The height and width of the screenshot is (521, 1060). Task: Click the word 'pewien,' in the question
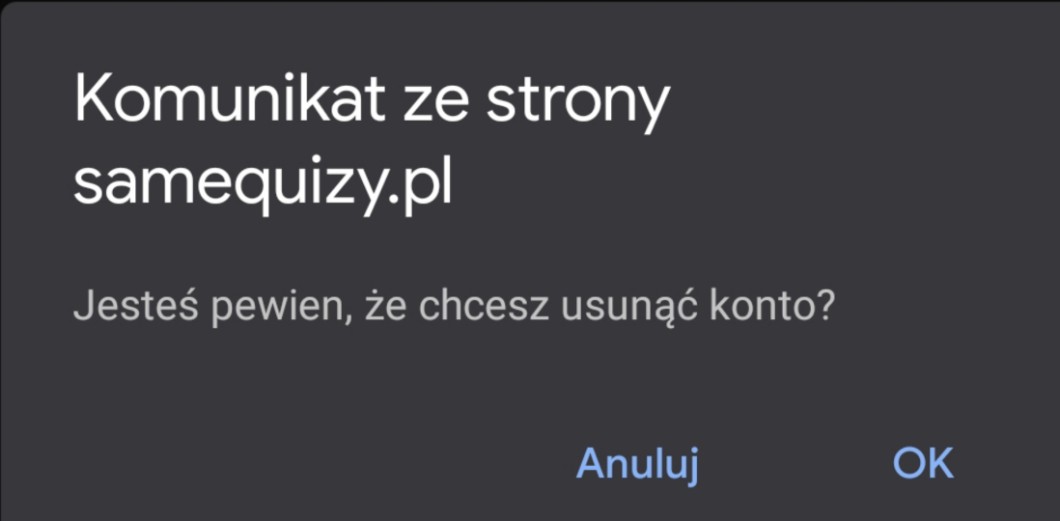[281, 309]
